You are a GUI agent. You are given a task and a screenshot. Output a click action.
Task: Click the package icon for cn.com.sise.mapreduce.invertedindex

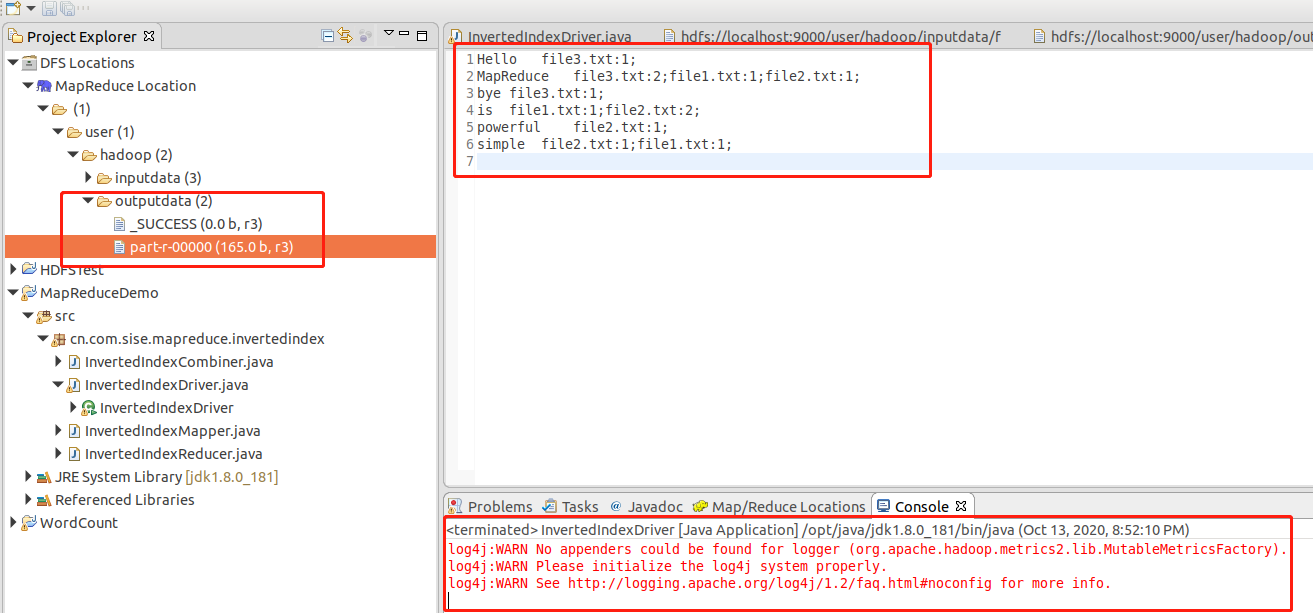pos(60,338)
